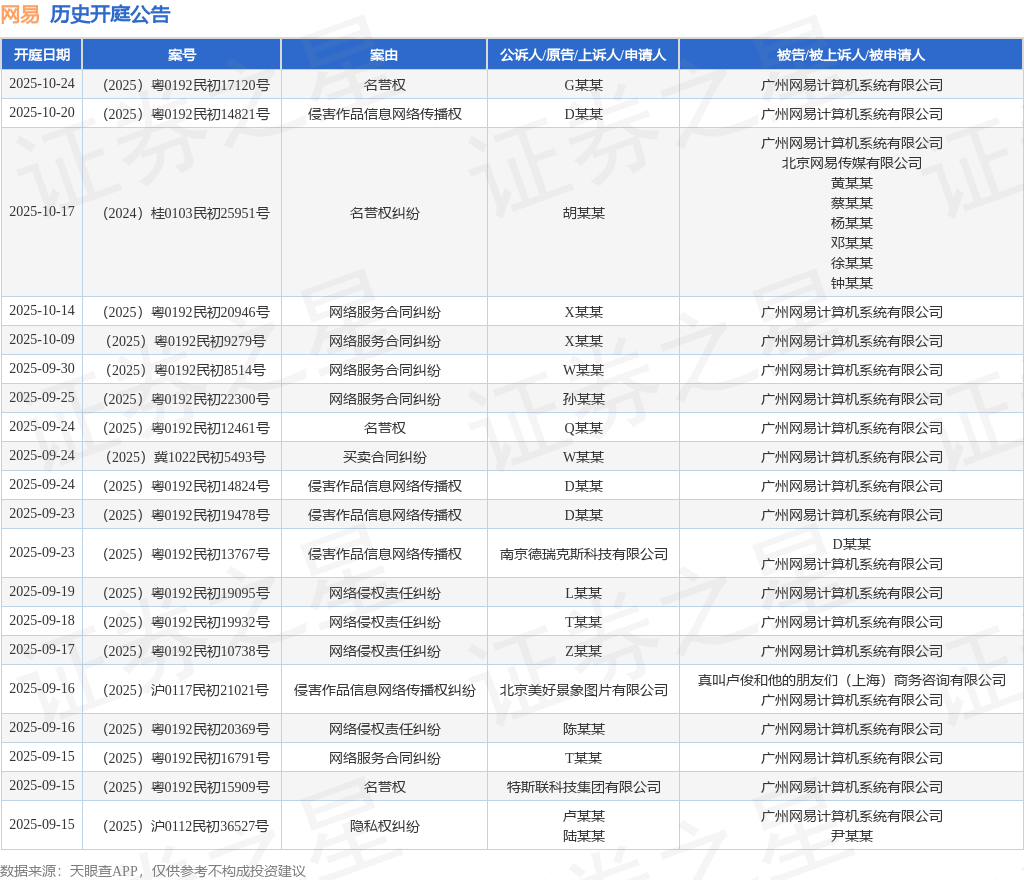Click date cell 2025-09-25
Screen dimensions: 1024x880
click(x=42, y=398)
